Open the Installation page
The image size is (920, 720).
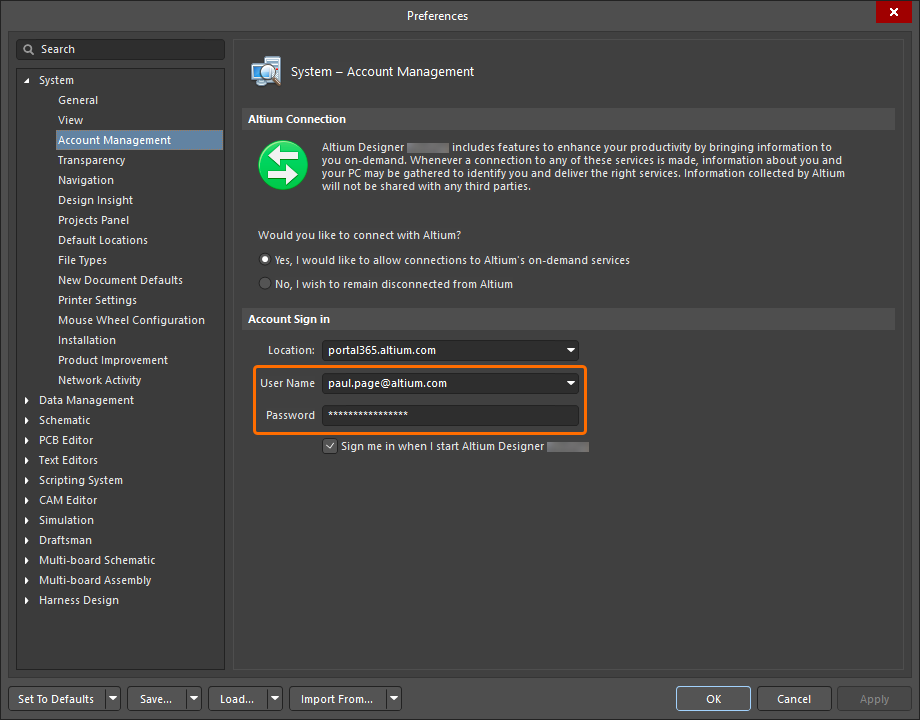[x=87, y=340]
